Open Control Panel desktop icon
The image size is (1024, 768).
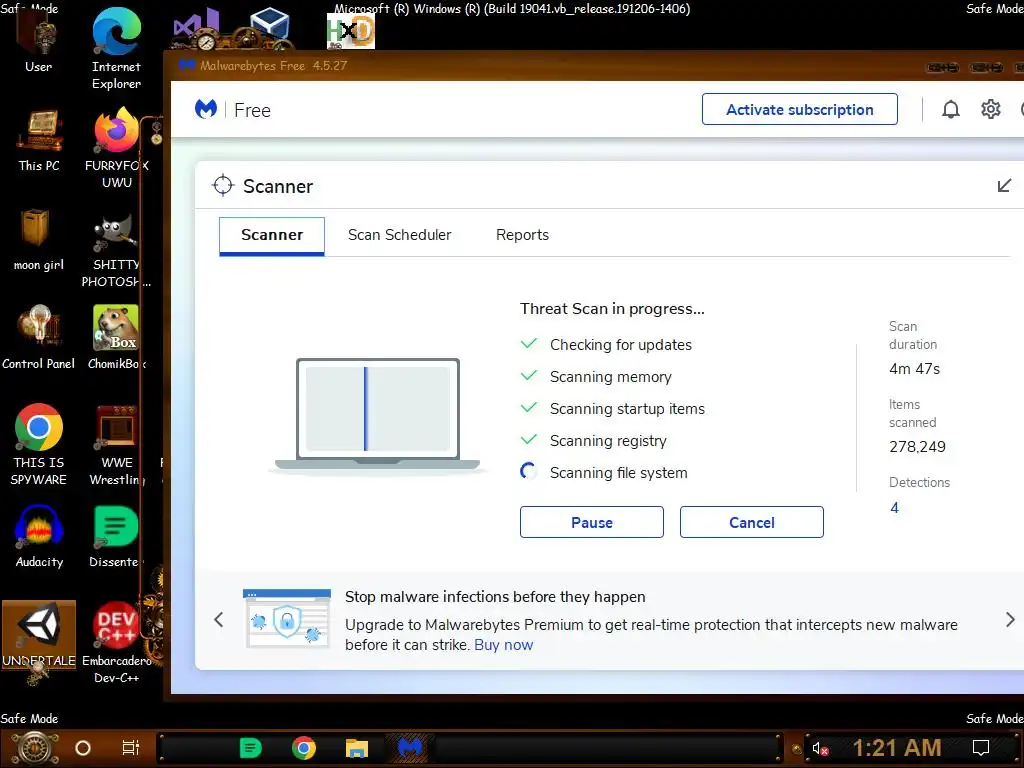tap(39, 338)
